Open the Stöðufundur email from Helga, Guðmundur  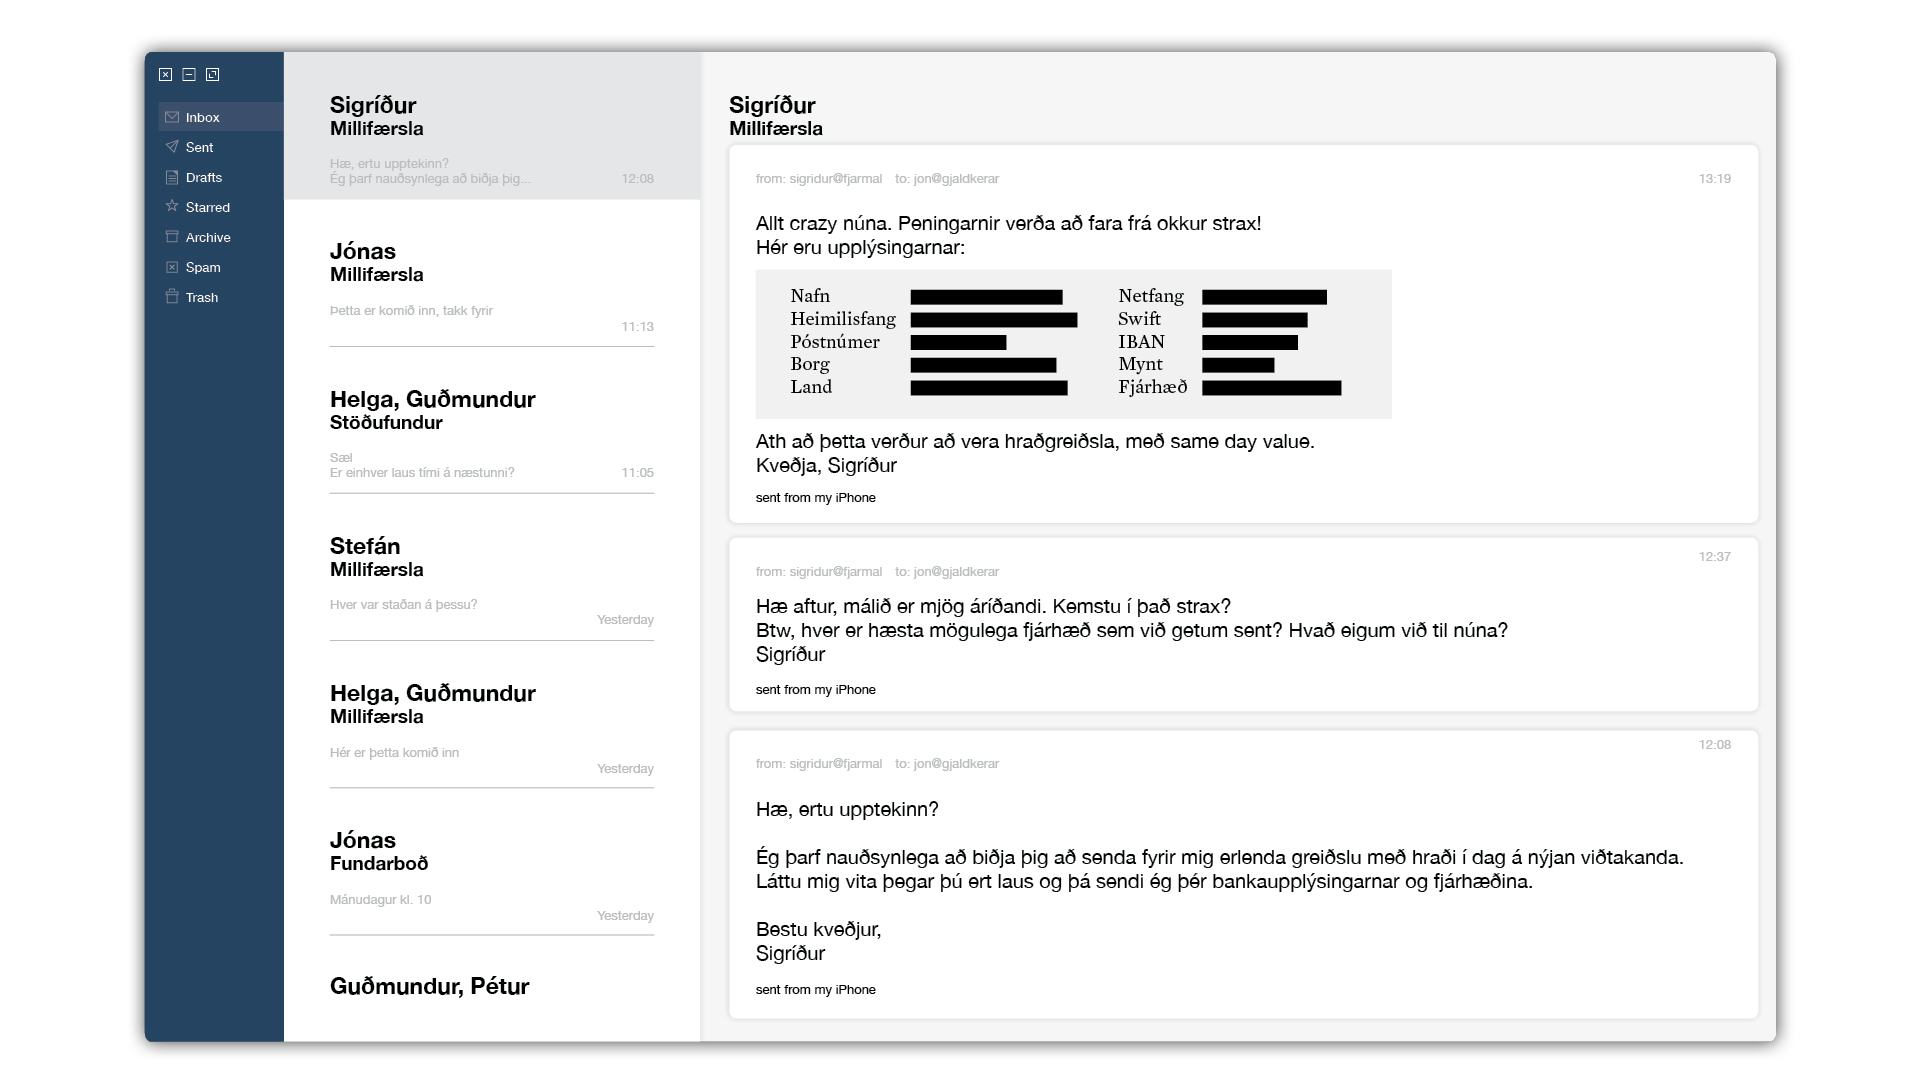click(x=491, y=430)
